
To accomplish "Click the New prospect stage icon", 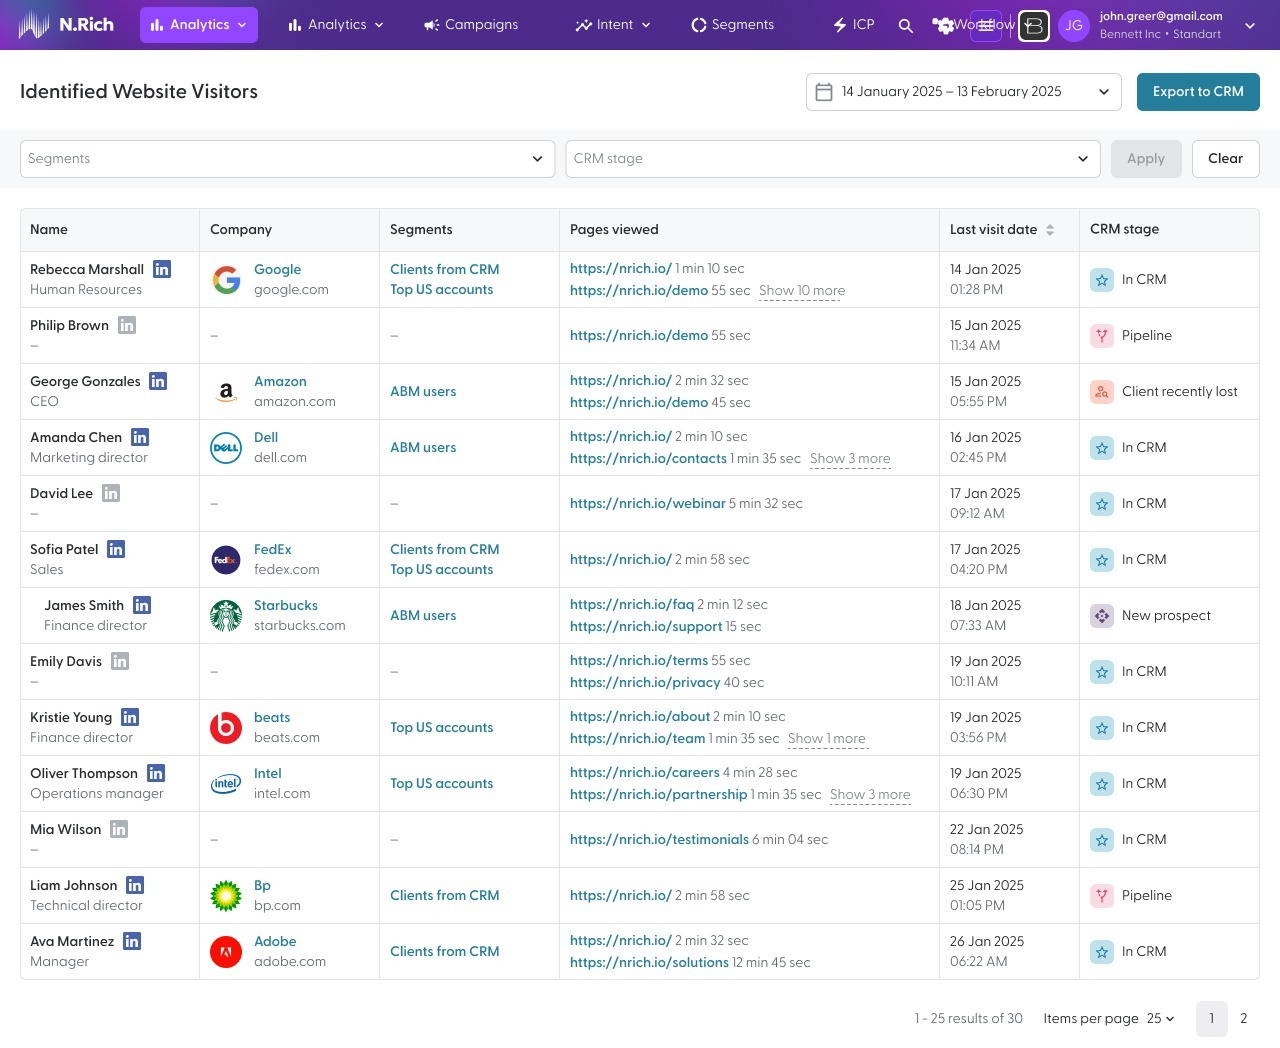I will (1101, 616).
